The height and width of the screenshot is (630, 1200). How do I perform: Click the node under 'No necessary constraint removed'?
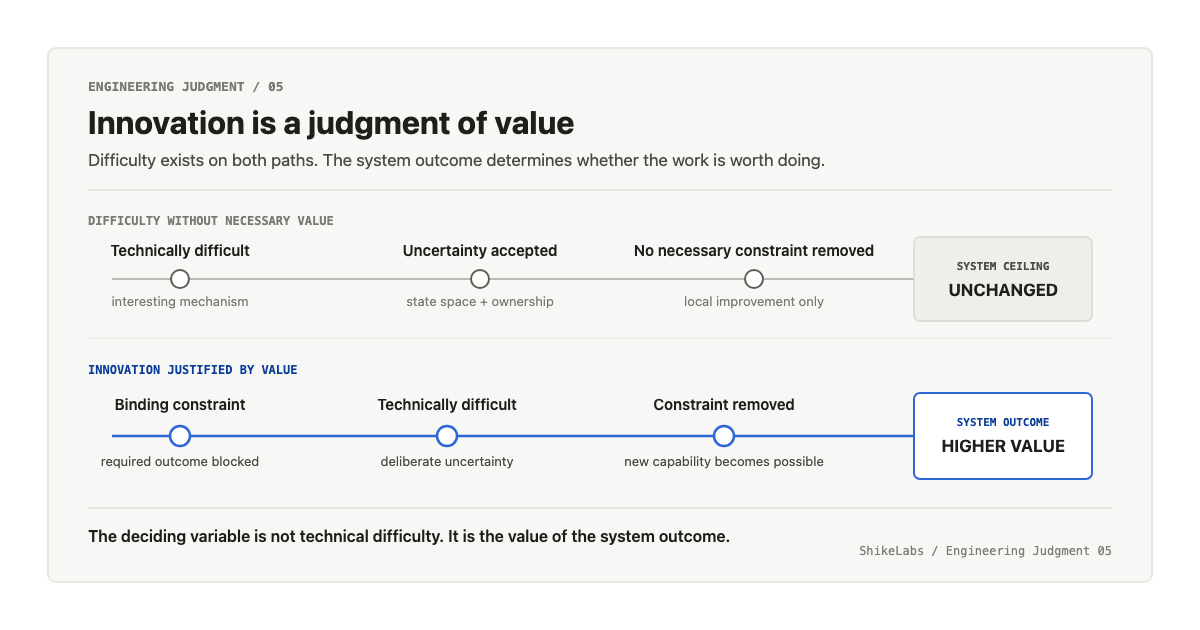pyautogui.click(x=754, y=279)
